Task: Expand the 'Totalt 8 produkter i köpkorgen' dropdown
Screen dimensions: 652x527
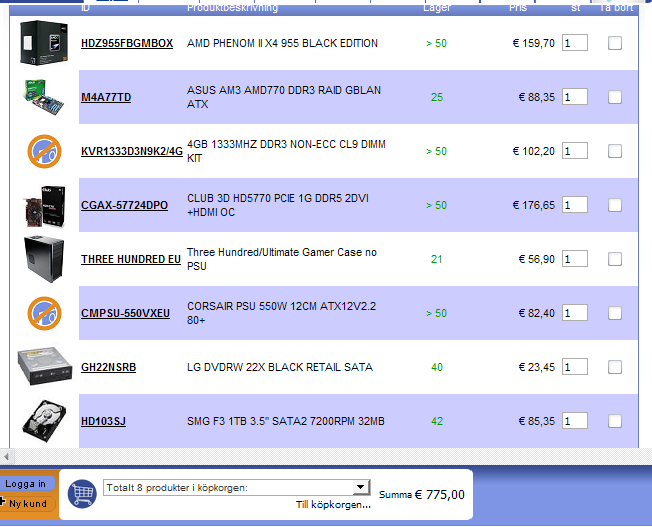Action: point(360,487)
